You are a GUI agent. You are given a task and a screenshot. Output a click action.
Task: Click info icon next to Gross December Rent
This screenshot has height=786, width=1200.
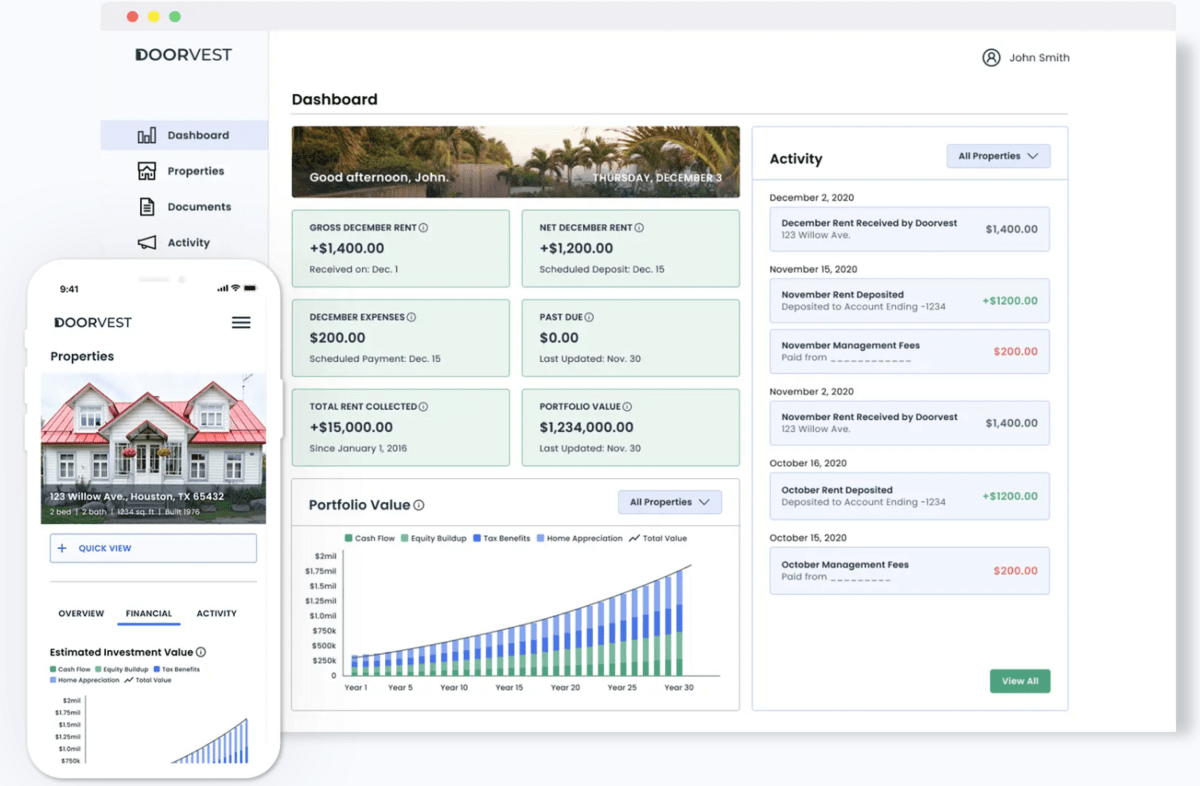[423, 228]
